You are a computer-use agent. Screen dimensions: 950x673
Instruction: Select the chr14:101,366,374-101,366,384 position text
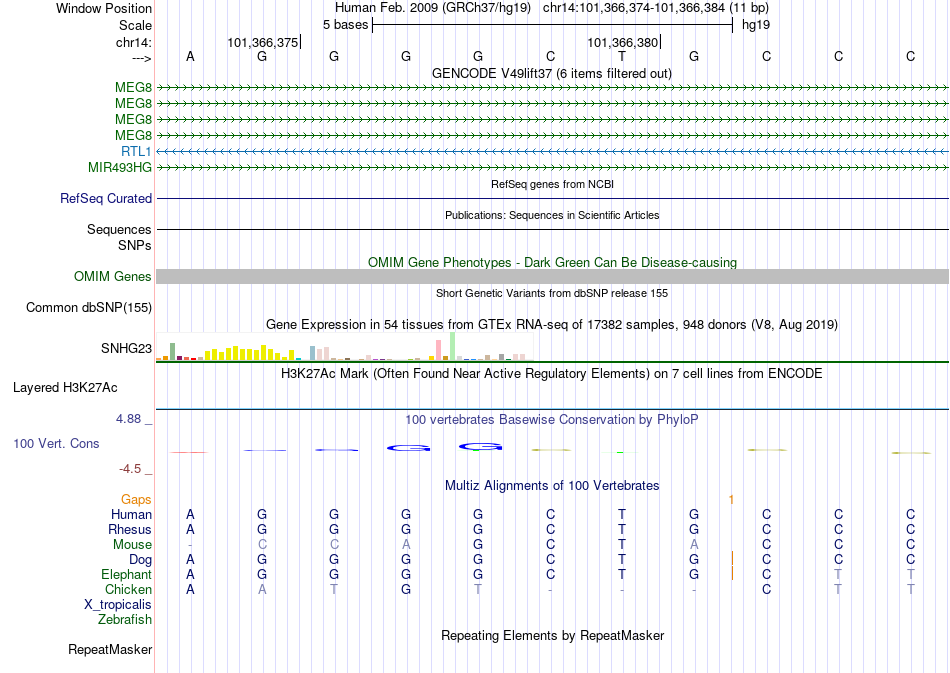[x=656, y=8]
